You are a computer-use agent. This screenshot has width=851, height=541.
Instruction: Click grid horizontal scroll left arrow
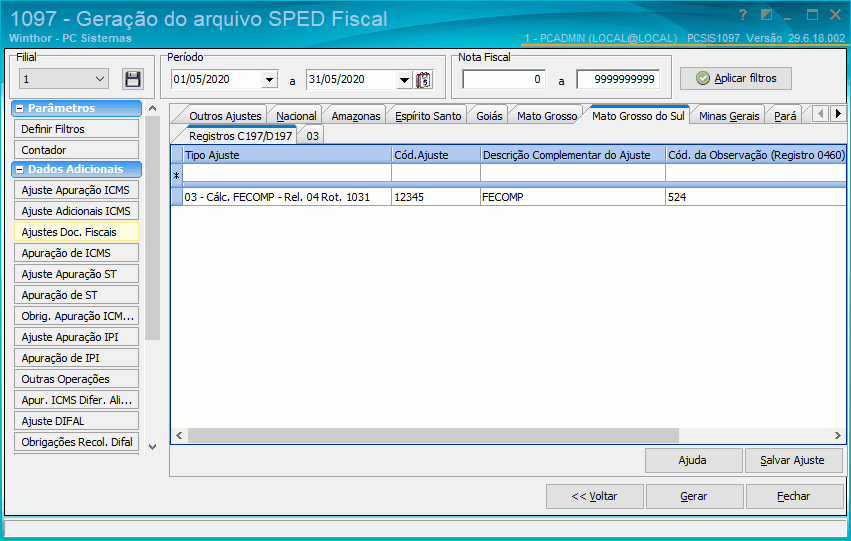(179, 435)
